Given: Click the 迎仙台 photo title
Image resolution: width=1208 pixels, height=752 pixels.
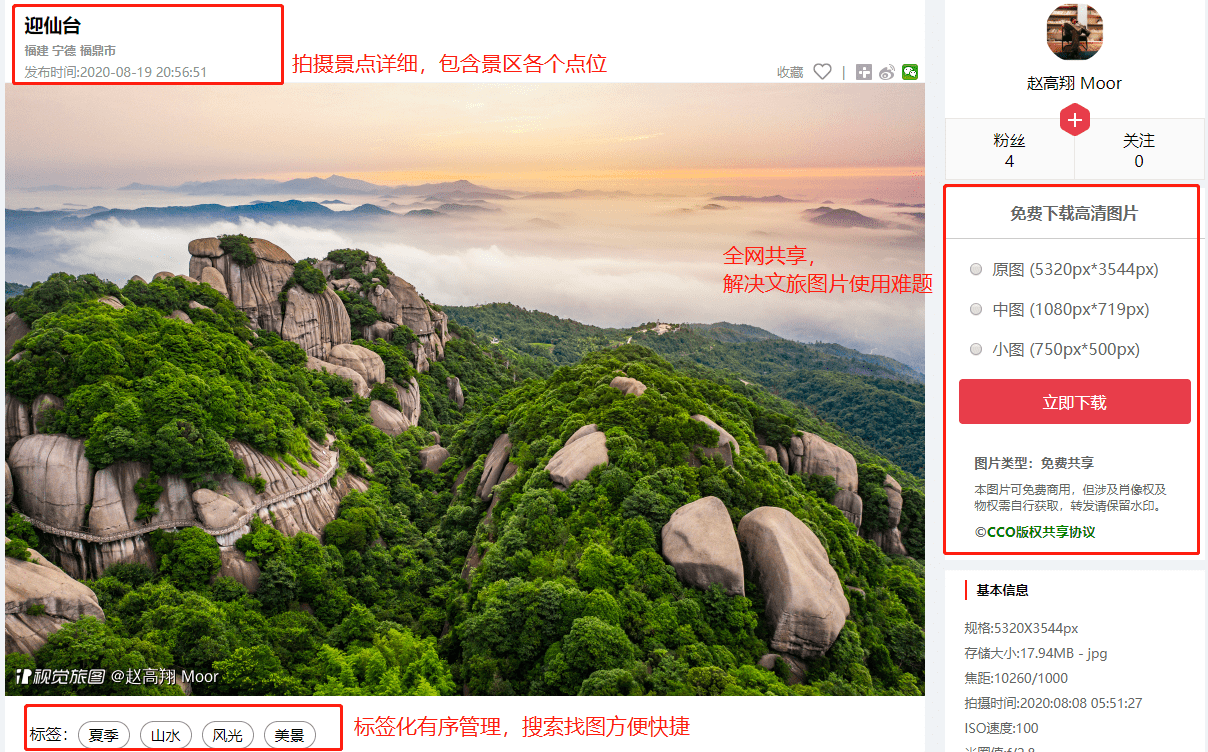Looking at the screenshot, I should click(x=53, y=26).
